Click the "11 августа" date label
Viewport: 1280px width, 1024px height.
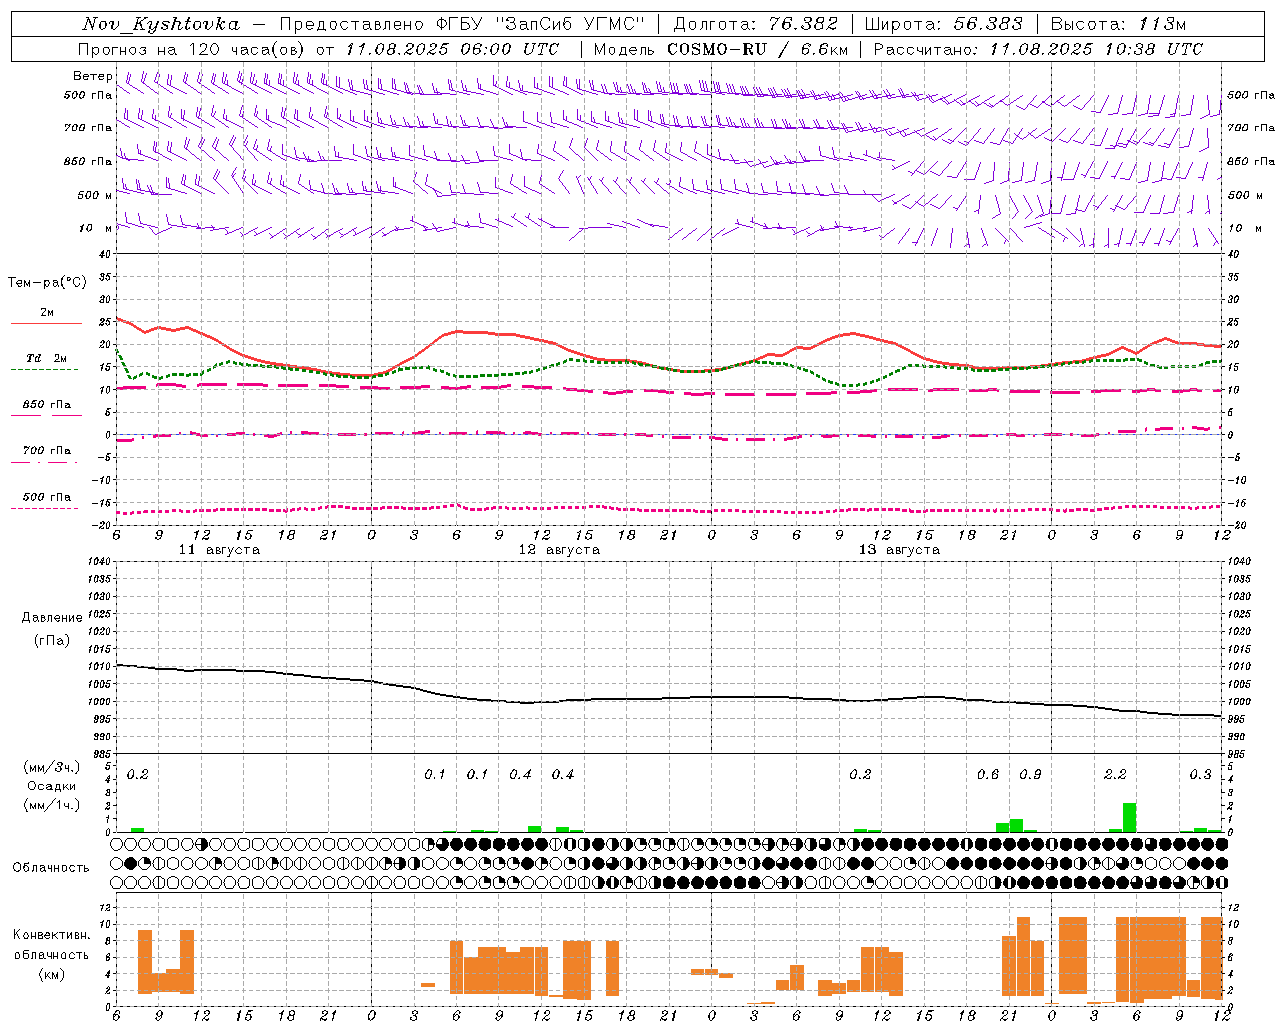coord(219,550)
